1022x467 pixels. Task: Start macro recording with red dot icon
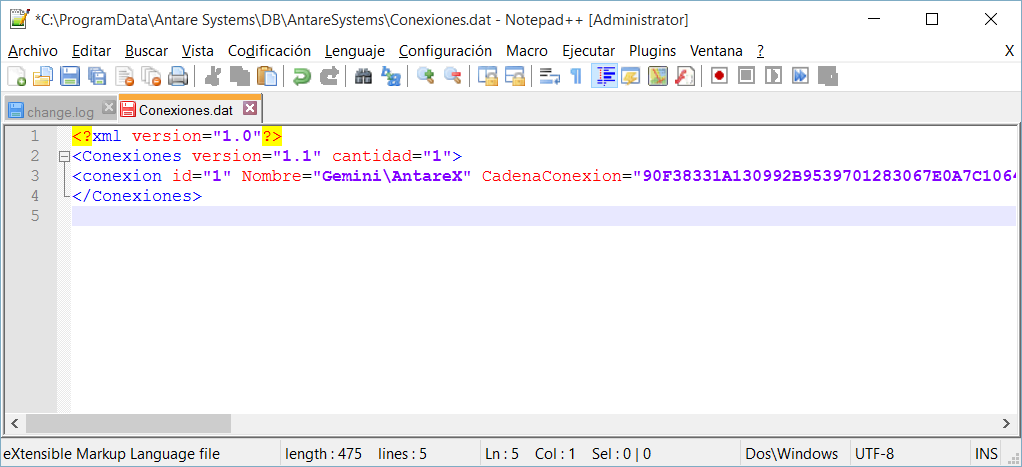[719, 76]
